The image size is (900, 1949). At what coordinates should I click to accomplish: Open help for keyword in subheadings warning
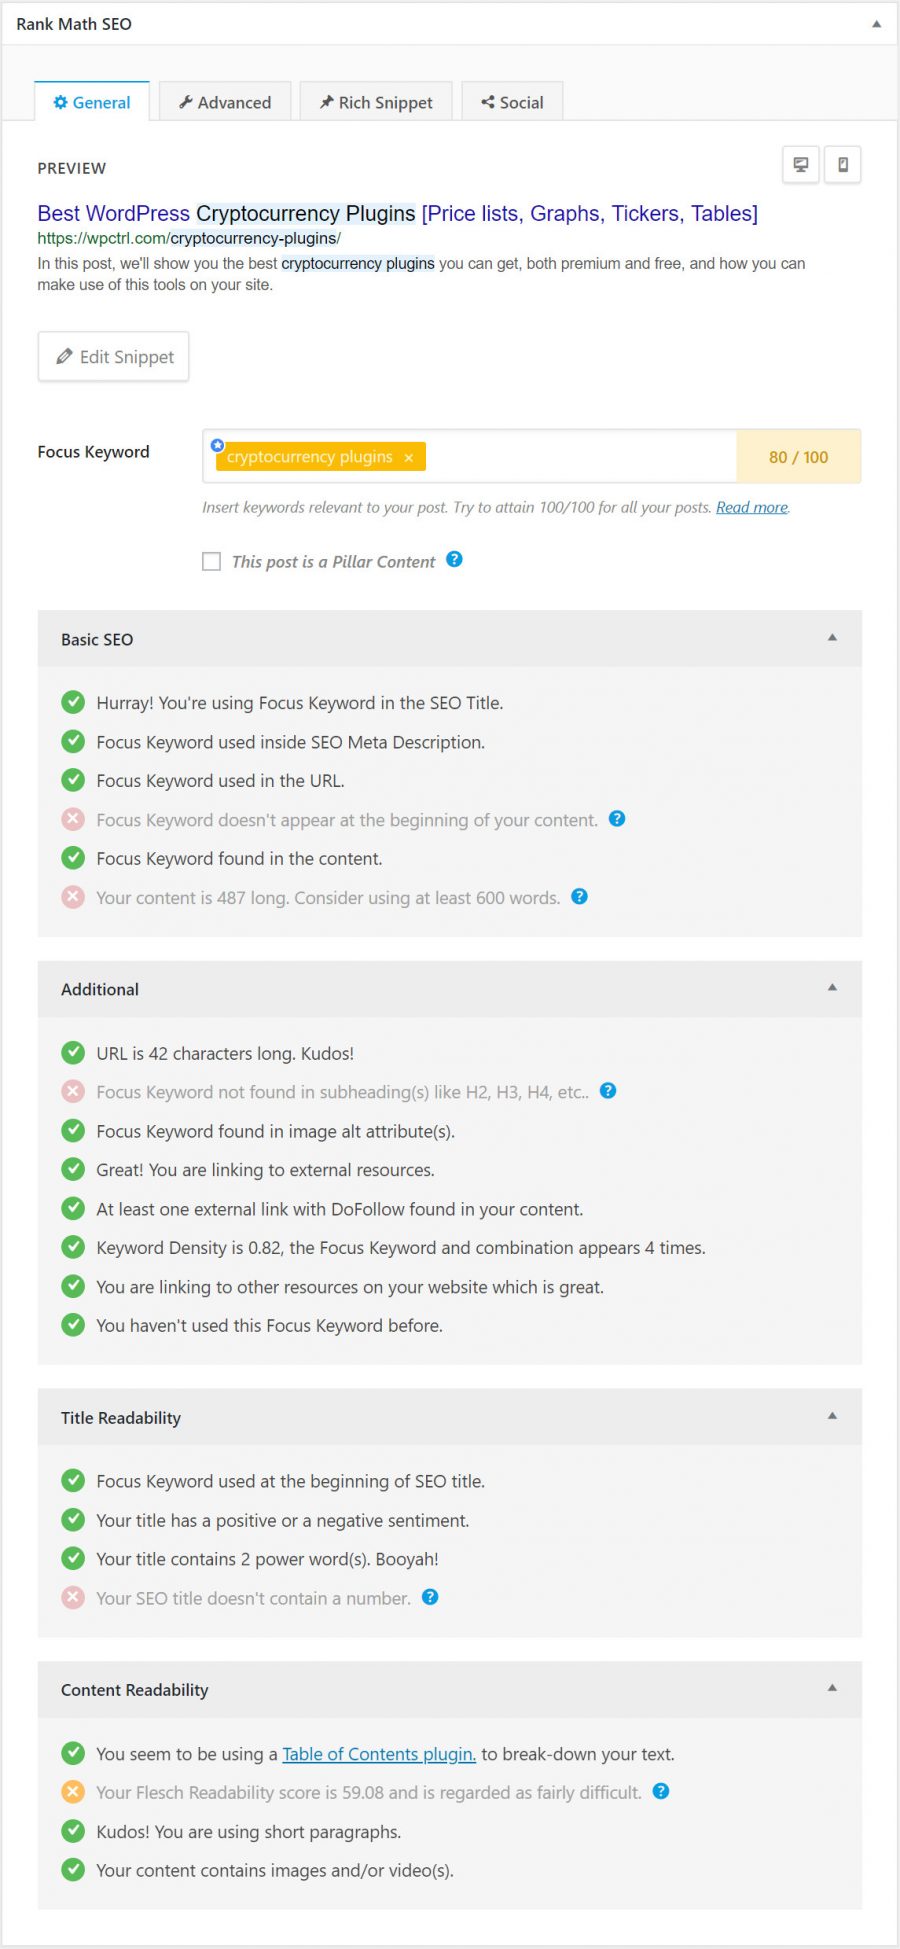click(608, 1091)
